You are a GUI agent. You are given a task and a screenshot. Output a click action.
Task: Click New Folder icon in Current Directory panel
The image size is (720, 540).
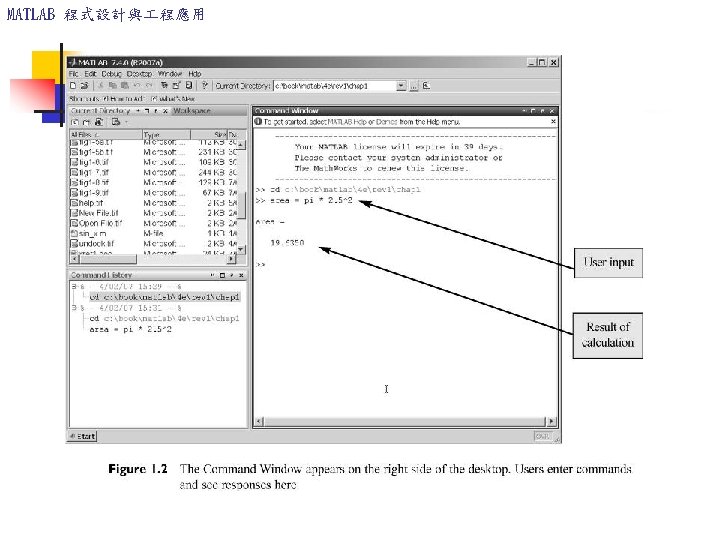tap(87, 122)
